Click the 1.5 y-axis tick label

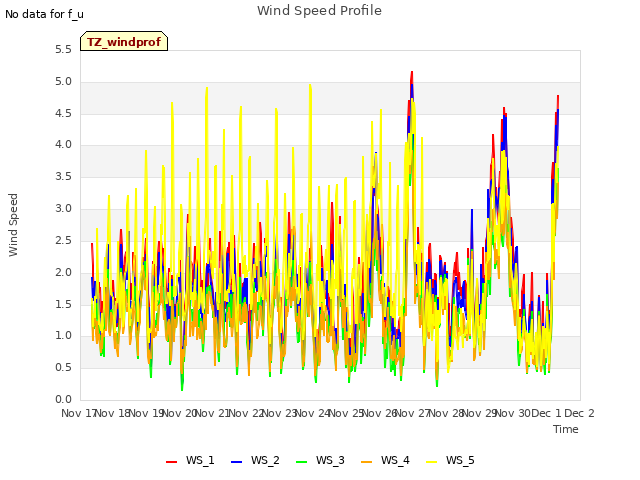pyautogui.click(x=63, y=304)
